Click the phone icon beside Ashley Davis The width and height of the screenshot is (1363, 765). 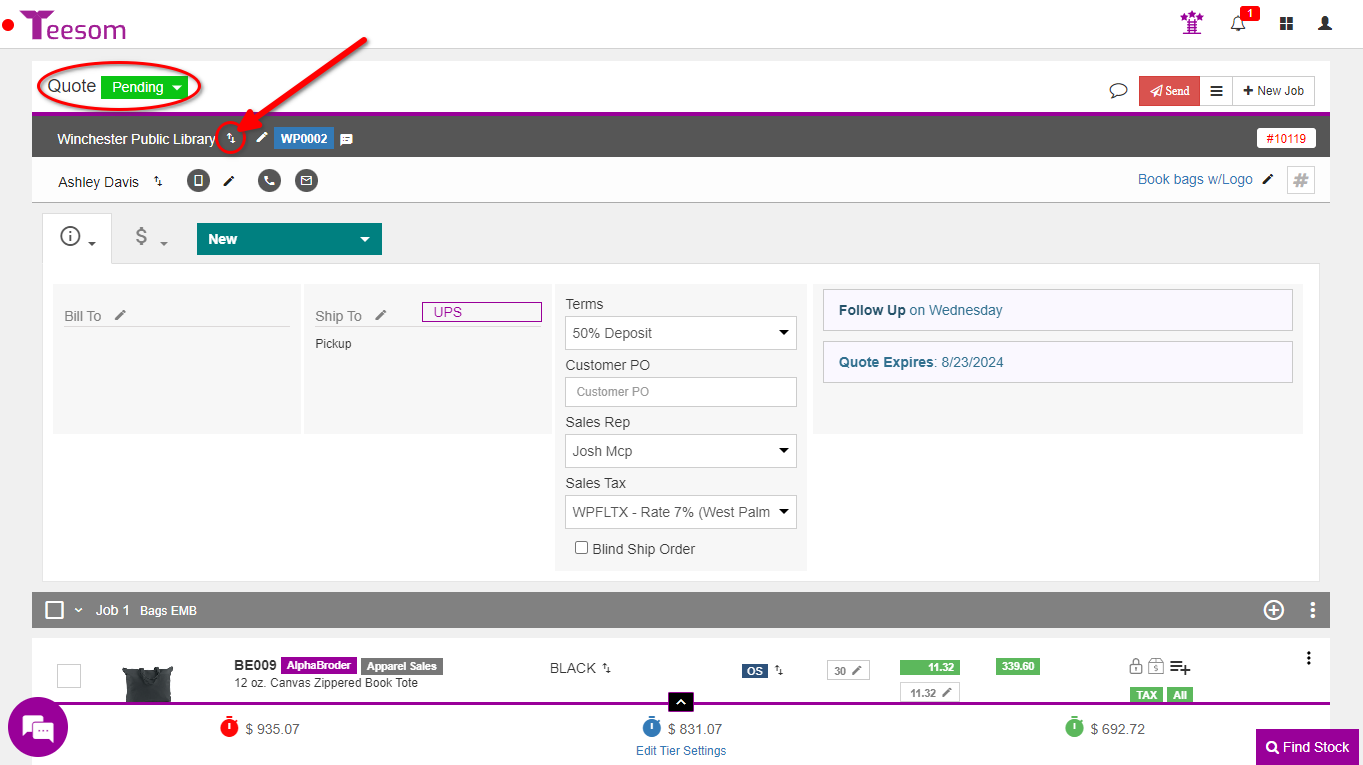coord(269,181)
